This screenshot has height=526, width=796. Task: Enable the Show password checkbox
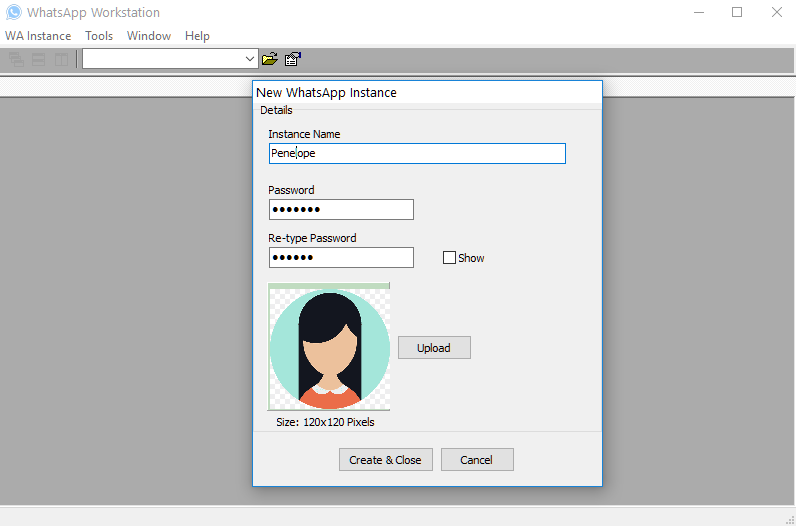tap(449, 258)
